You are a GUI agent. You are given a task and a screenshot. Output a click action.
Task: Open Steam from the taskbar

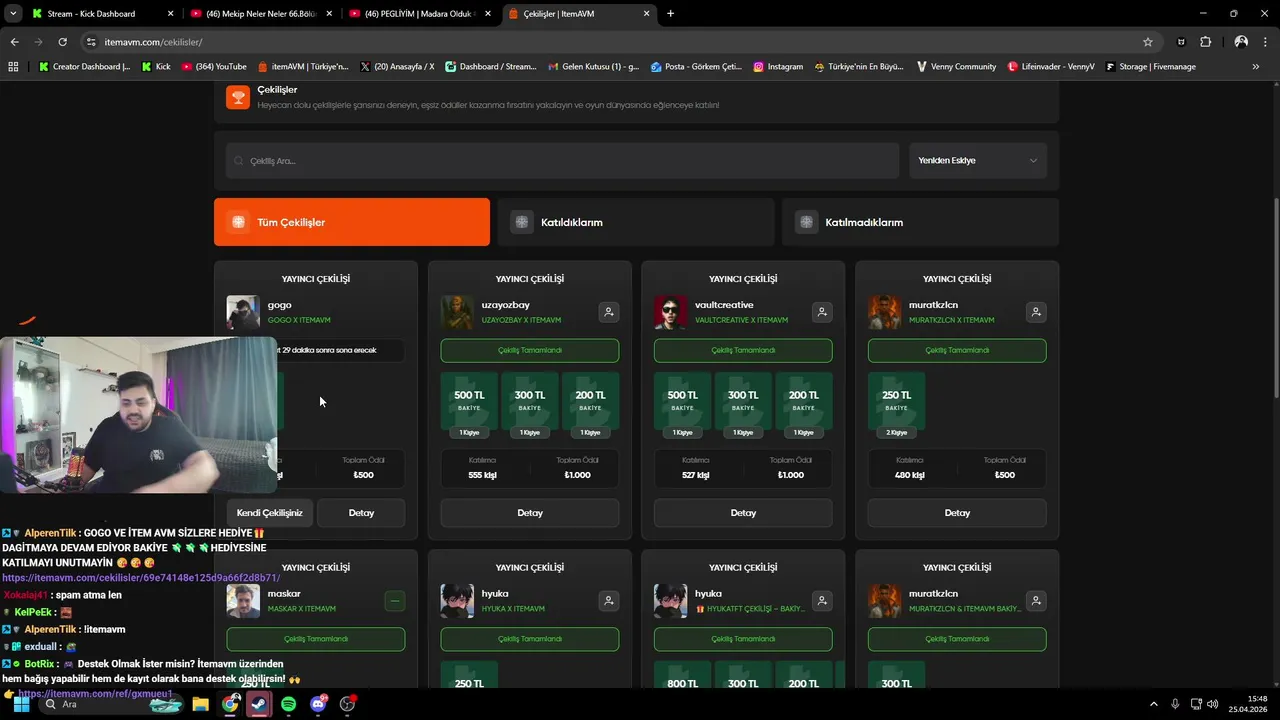tap(259, 704)
